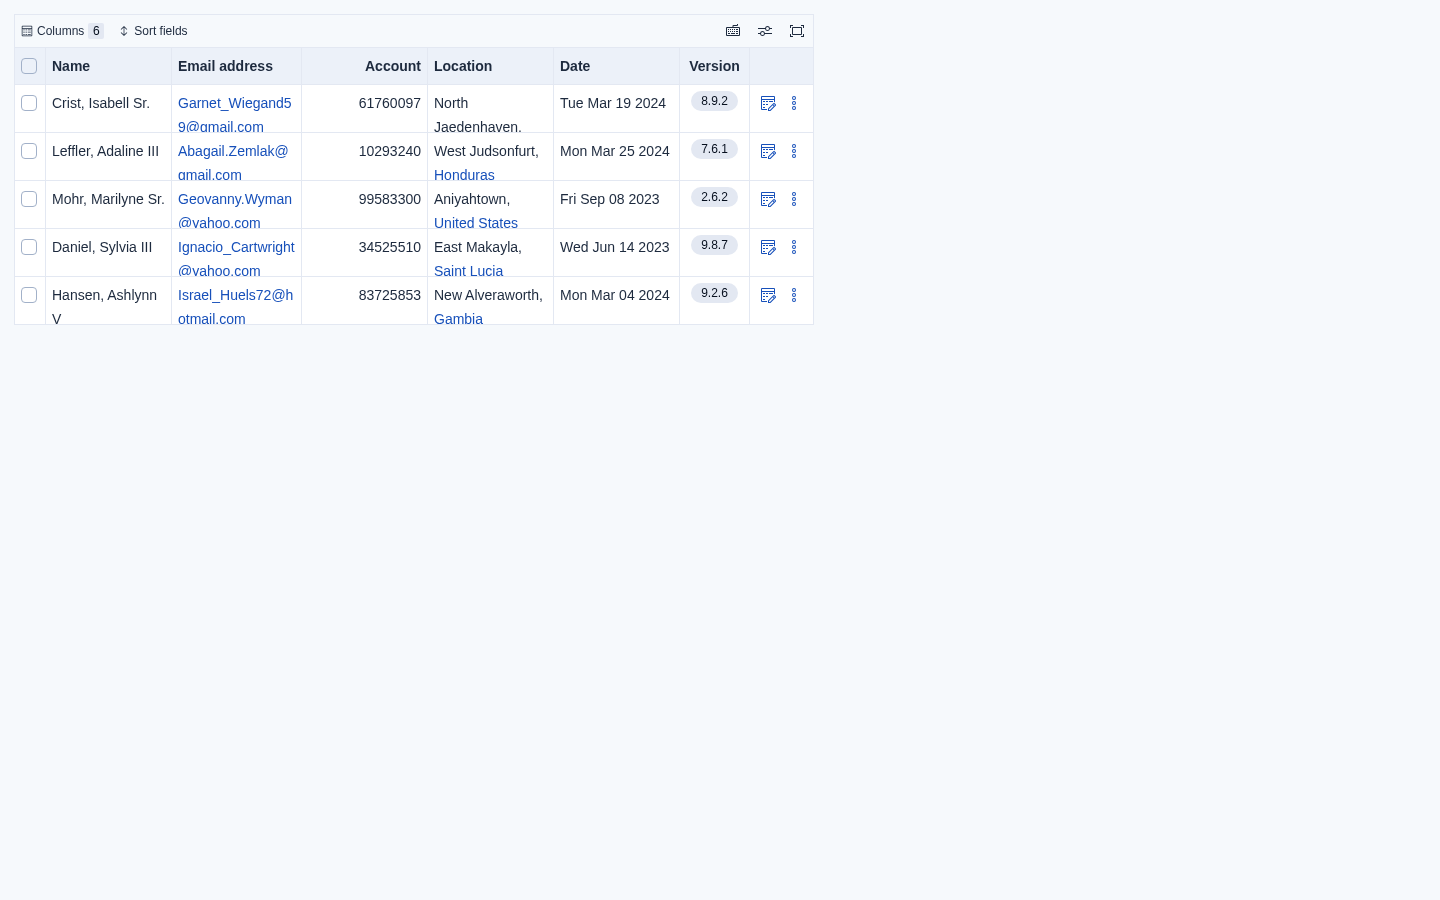Edit the Hansen, Ashlynn V row
The image size is (1440, 900).
point(768,295)
